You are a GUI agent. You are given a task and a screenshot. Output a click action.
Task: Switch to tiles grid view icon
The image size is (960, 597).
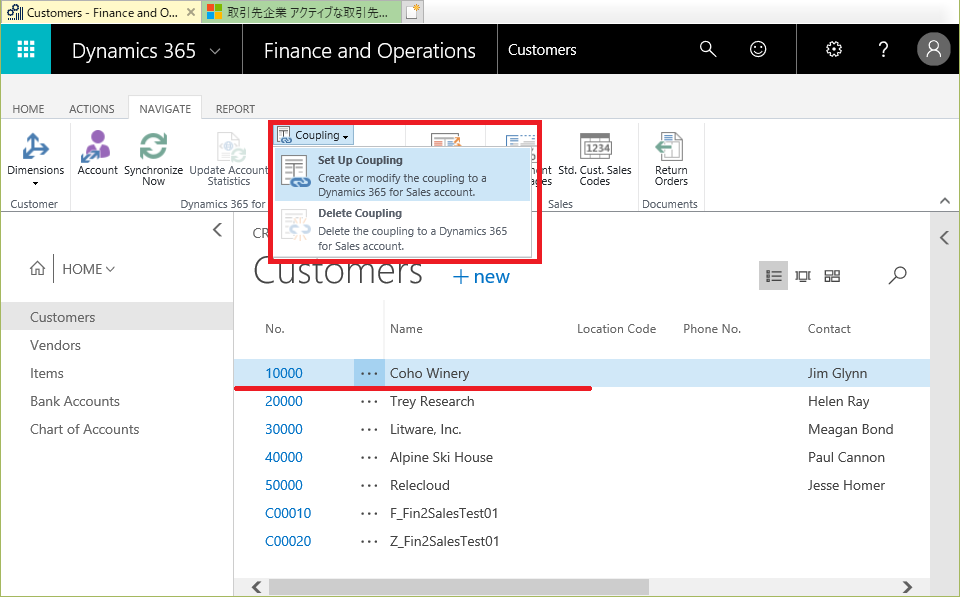(832, 276)
